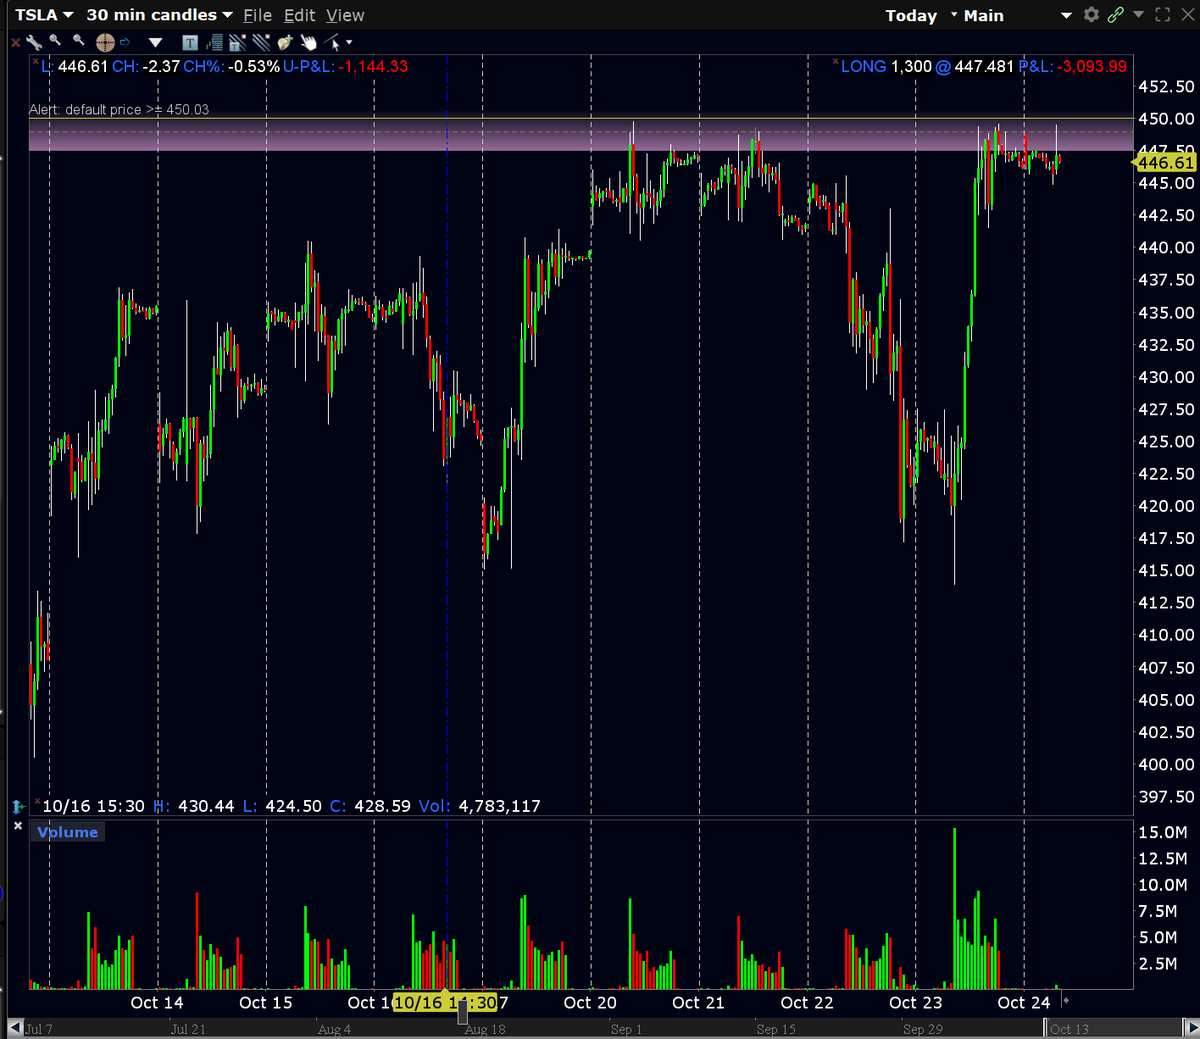Screen dimensions: 1200x1039
Task: Close the Volume study panel
Action: (x=18, y=826)
